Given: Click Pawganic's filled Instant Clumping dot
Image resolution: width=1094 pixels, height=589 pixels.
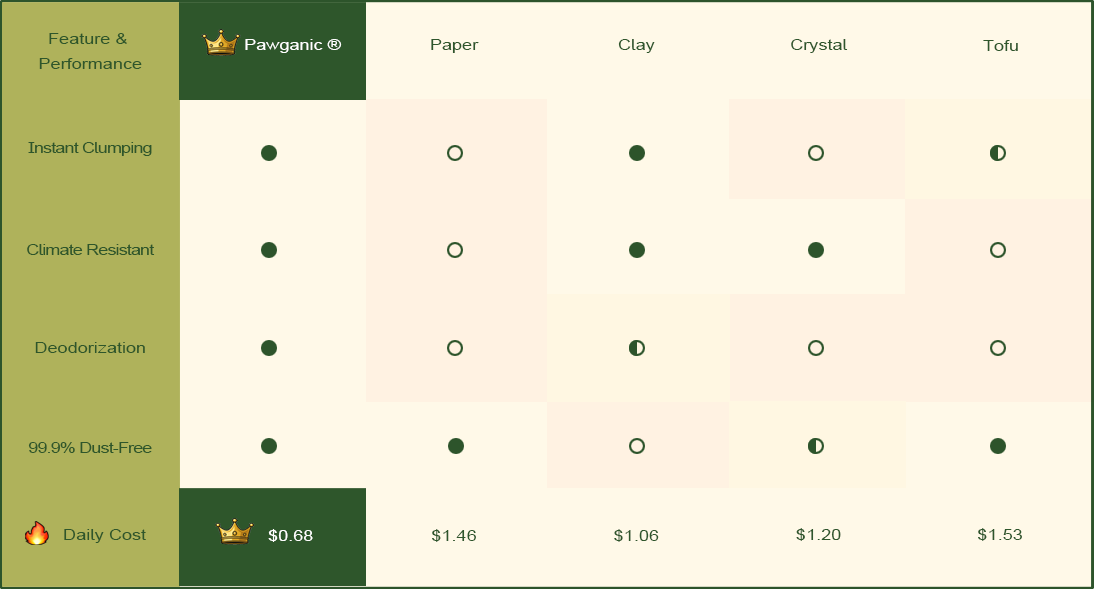Looking at the screenshot, I should pyautogui.click(x=268, y=153).
